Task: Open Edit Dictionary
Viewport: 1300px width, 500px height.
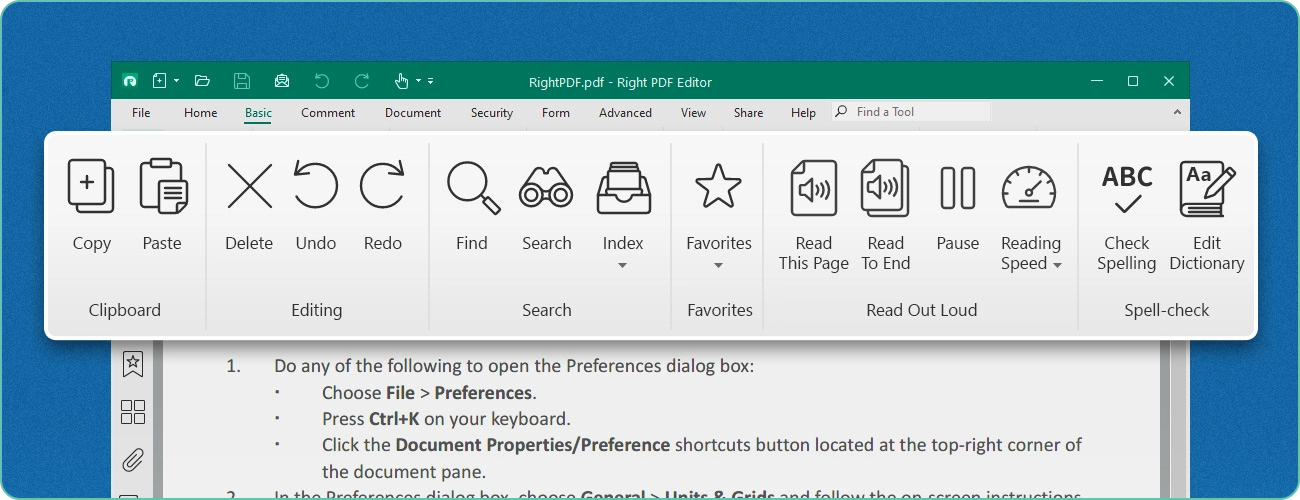Action: pyautogui.click(x=1207, y=189)
